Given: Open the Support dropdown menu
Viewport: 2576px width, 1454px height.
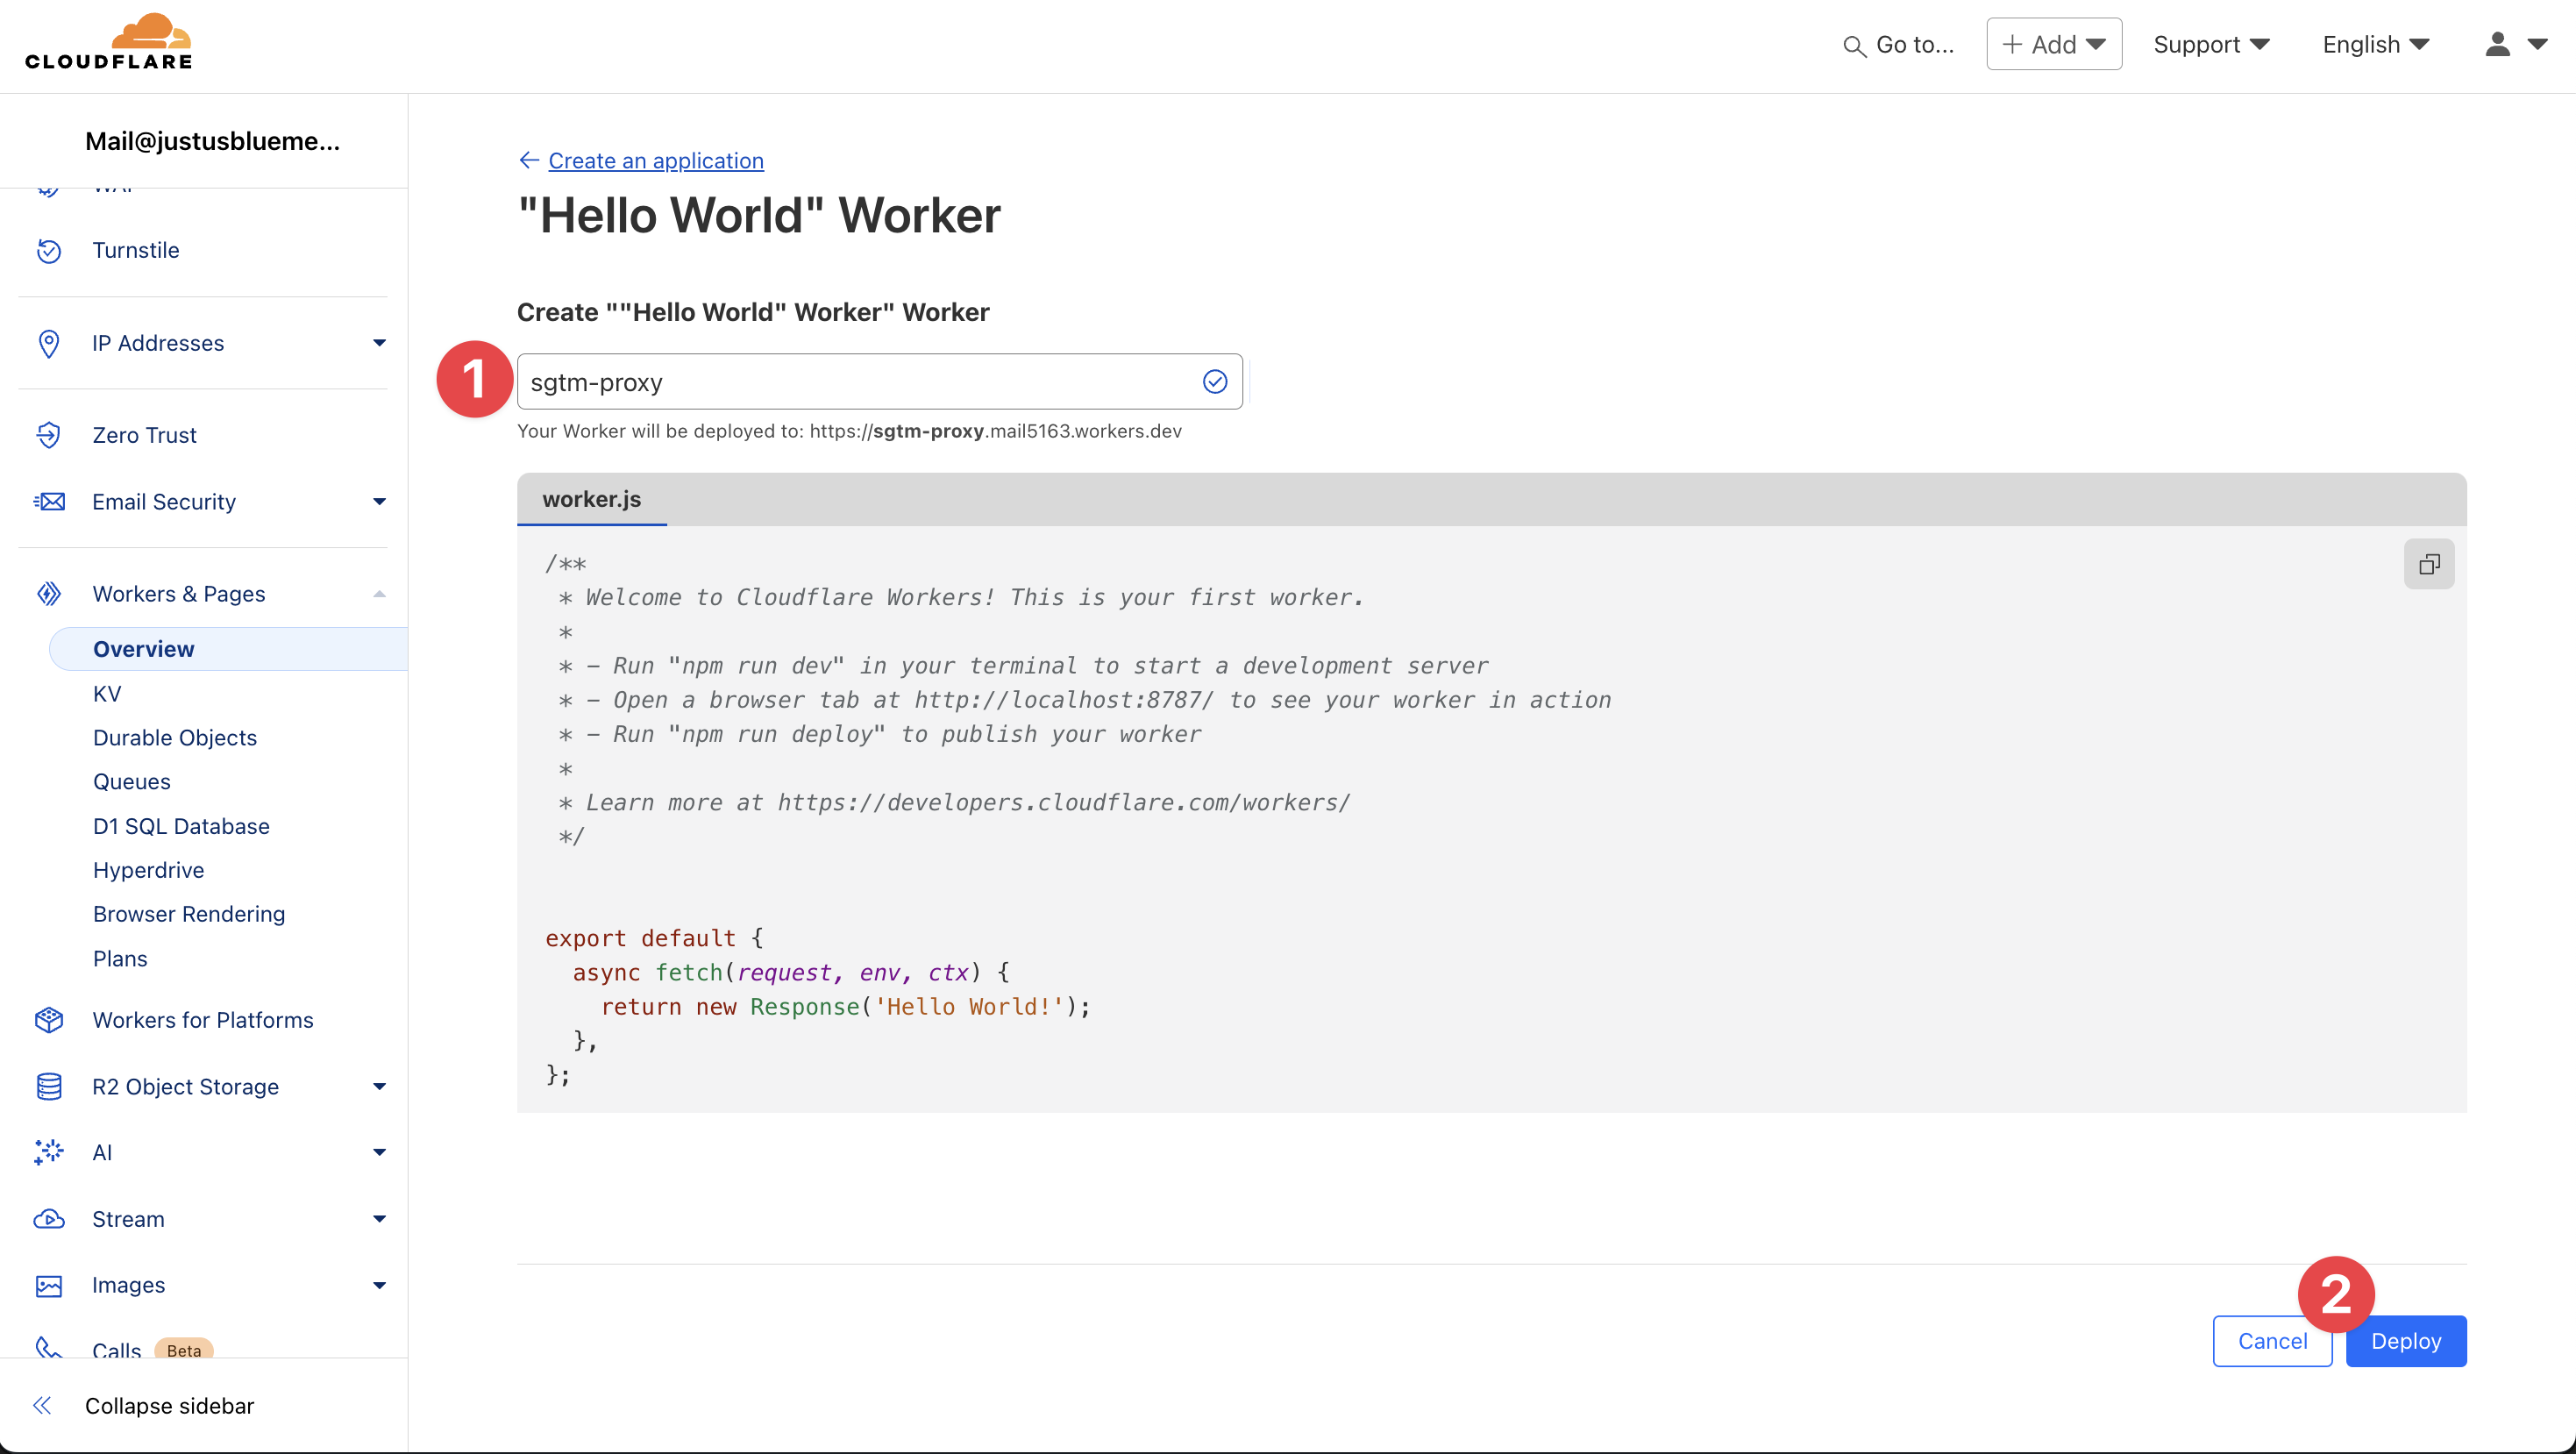Looking at the screenshot, I should (x=2211, y=44).
